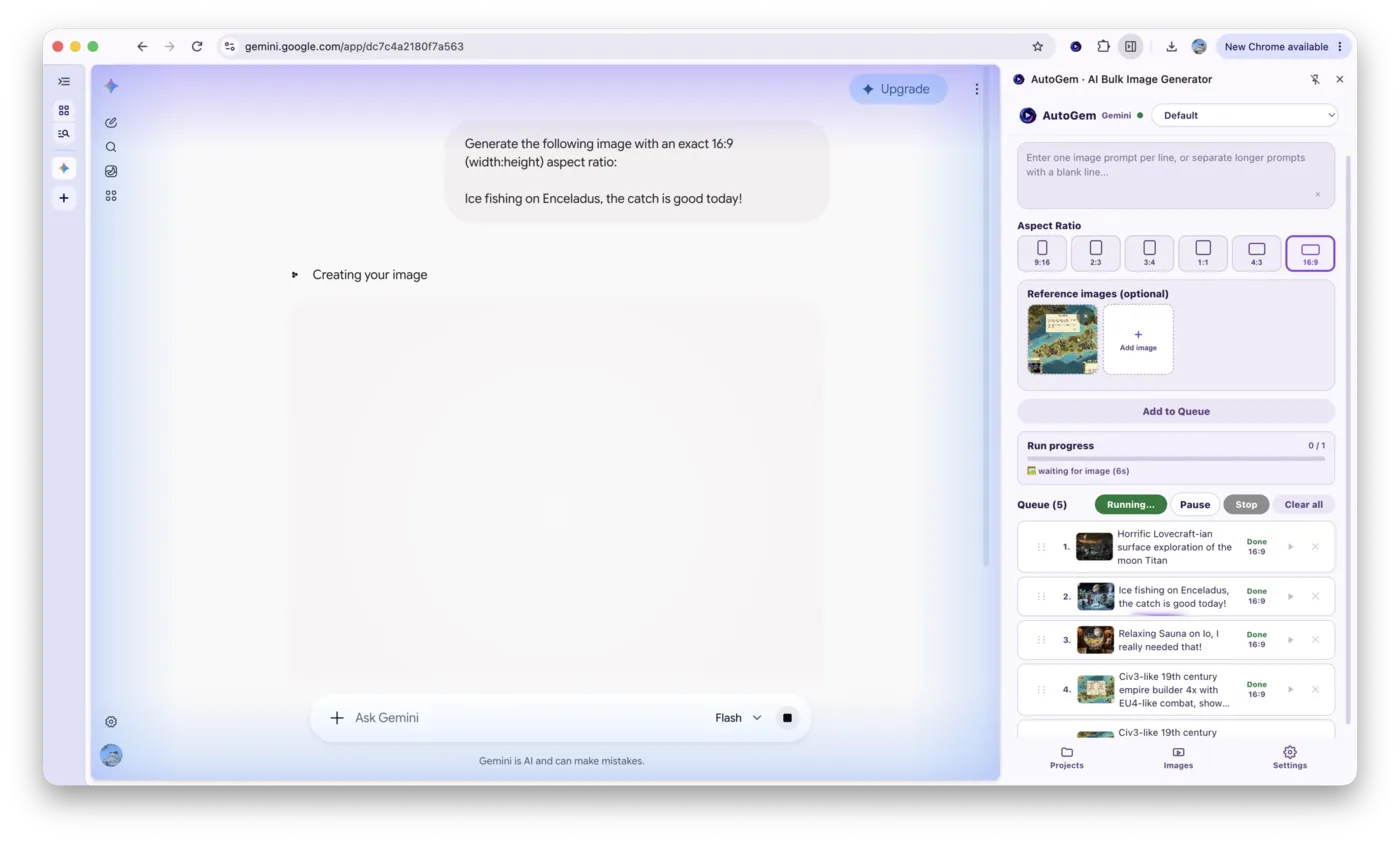
Task: Expand the browser's vertical tab sidebar
Action: (x=64, y=81)
